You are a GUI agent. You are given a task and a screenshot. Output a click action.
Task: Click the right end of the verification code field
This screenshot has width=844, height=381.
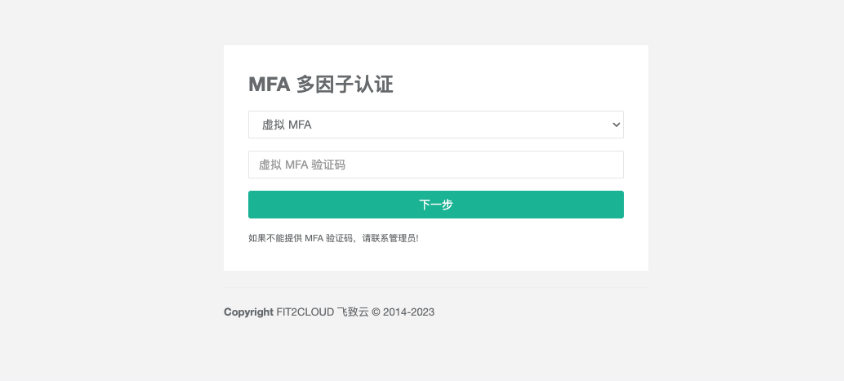tap(614, 165)
